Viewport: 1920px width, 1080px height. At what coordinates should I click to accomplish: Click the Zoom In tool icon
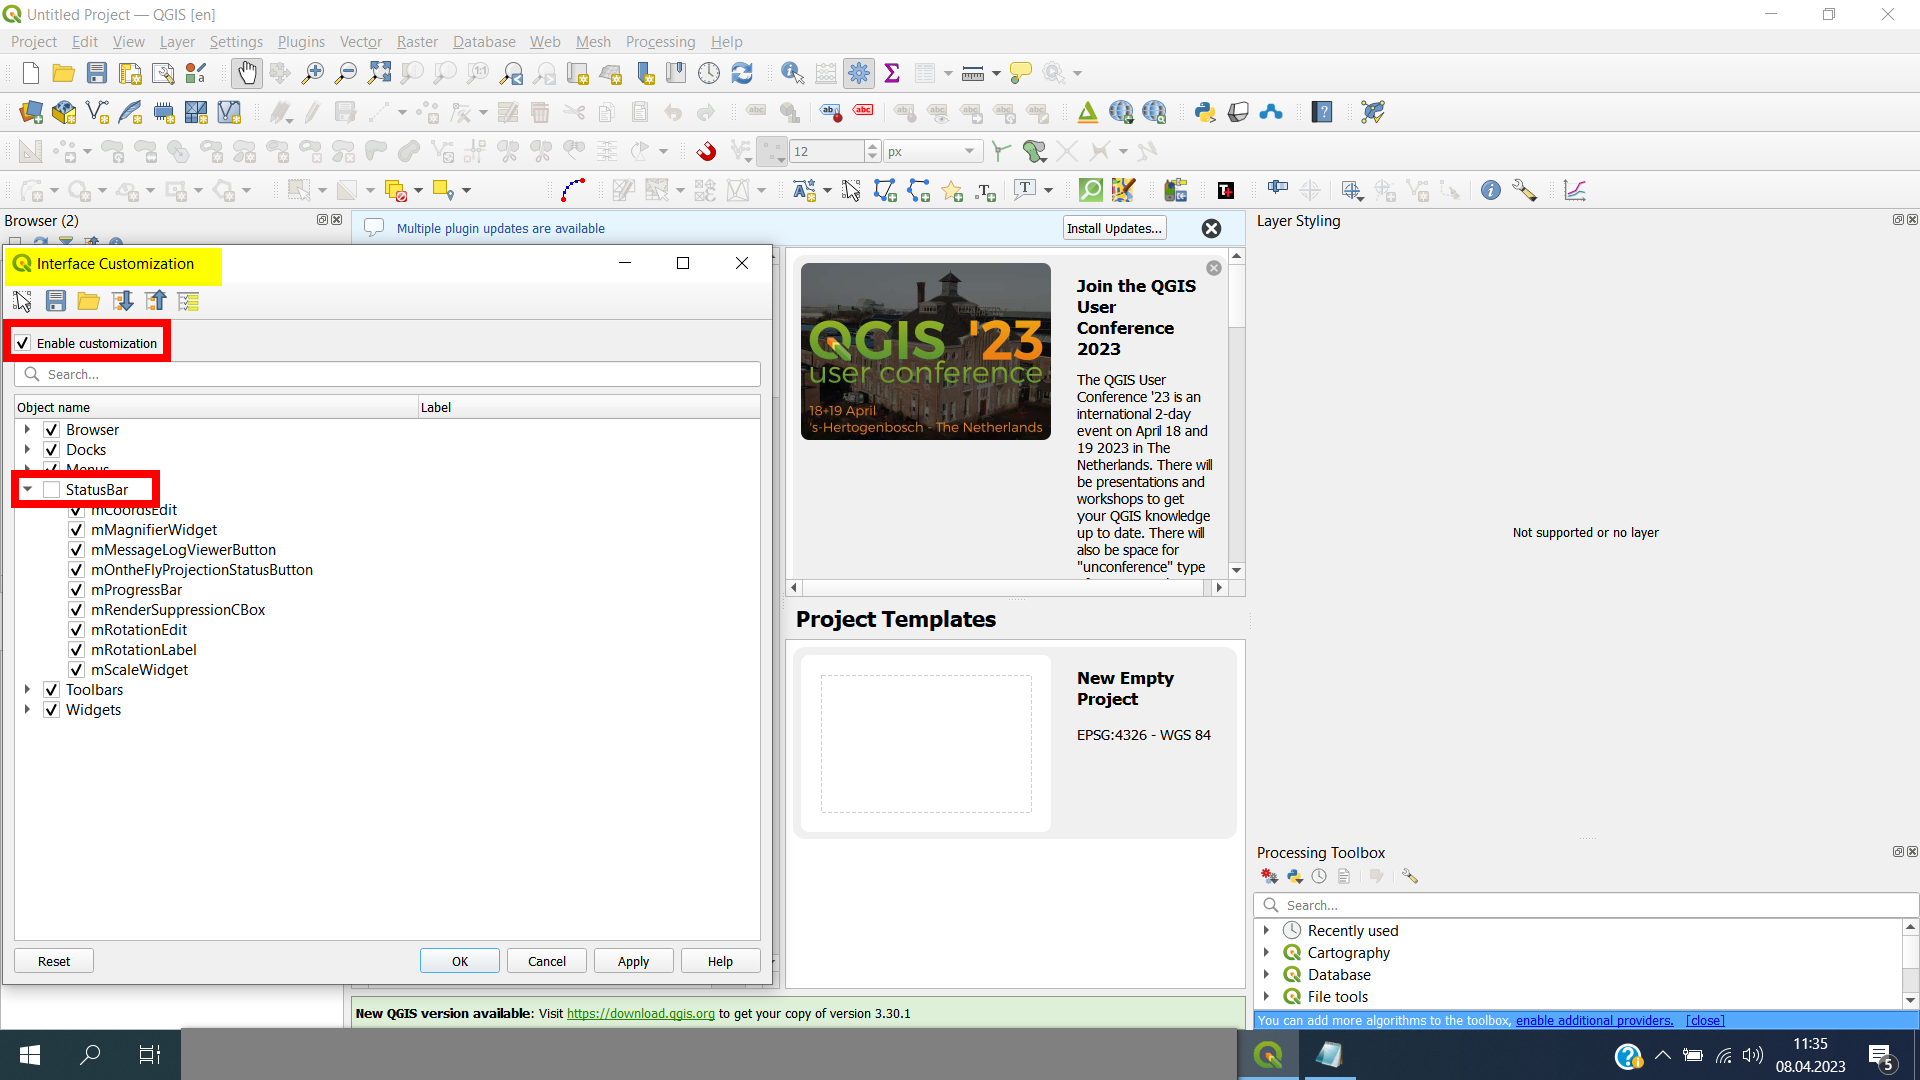tap(311, 73)
